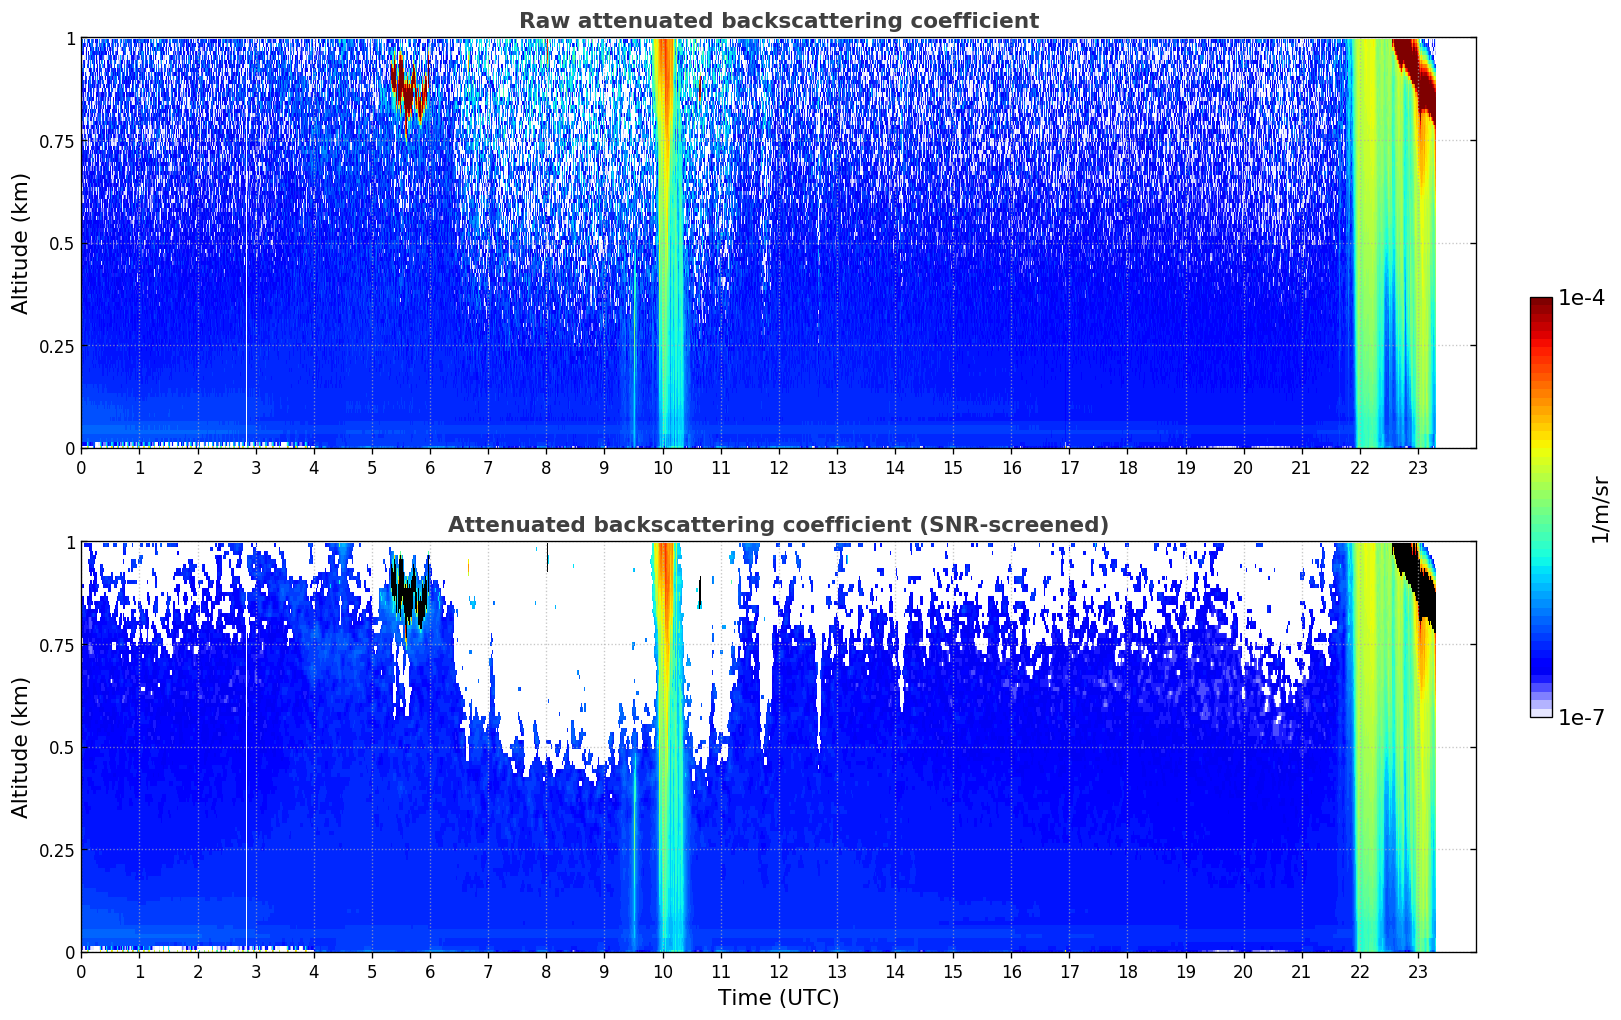Click altitude tick '0.25' on the raw plot
The height and width of the screenshot is (1020, 1621).
[57, 346]
